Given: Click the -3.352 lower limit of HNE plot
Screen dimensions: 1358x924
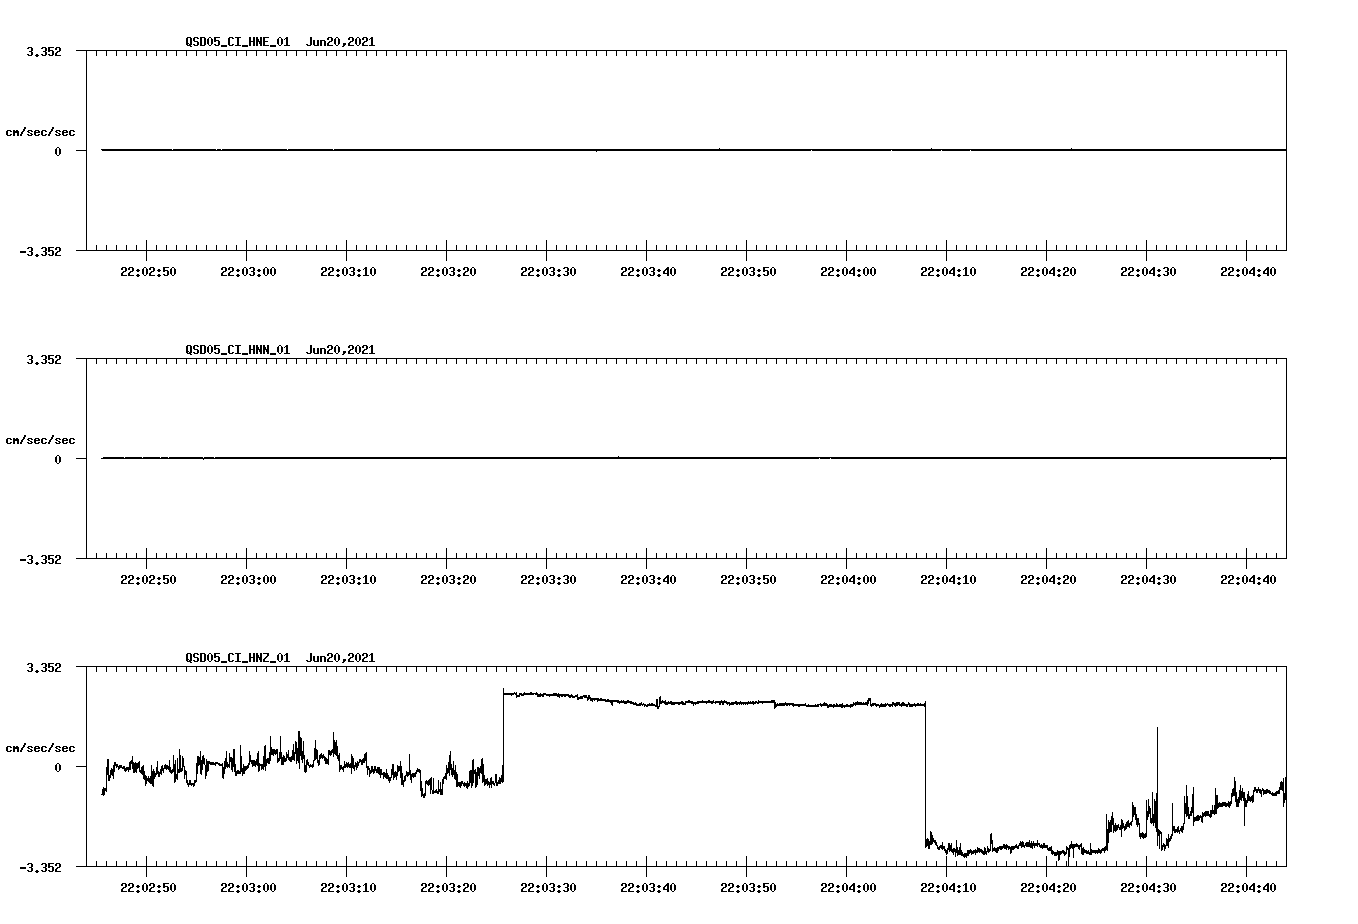Looking at the screenshot, I should coord(40,252).
